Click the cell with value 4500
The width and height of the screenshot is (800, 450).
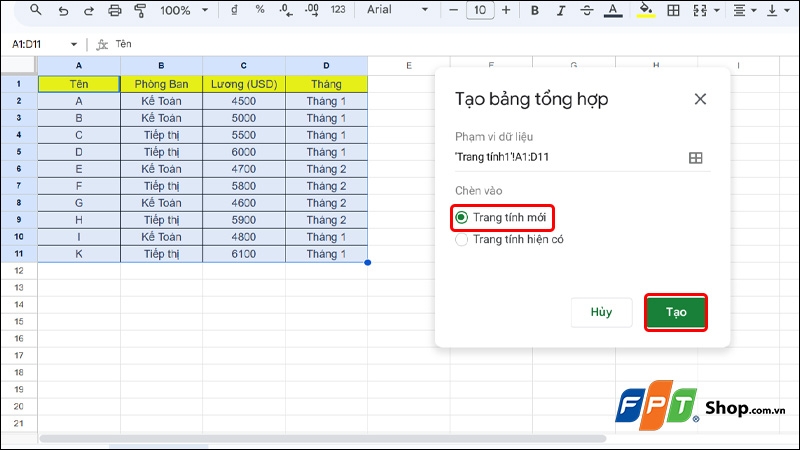(x=244, y=101)
